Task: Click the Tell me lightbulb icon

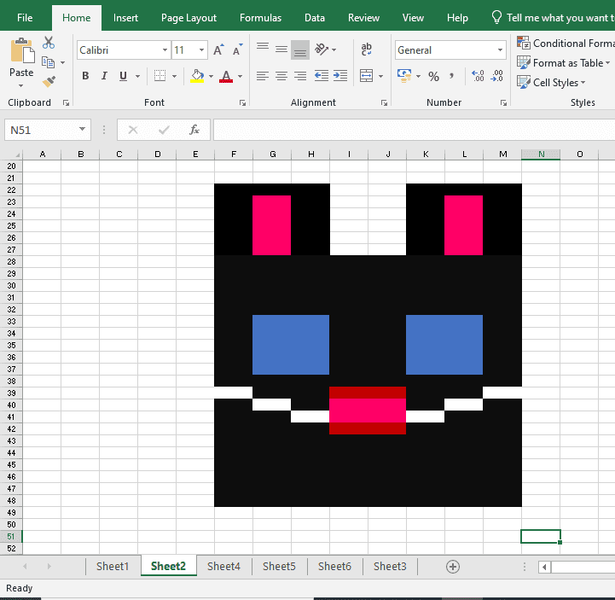Action: (x=497, y=17)
